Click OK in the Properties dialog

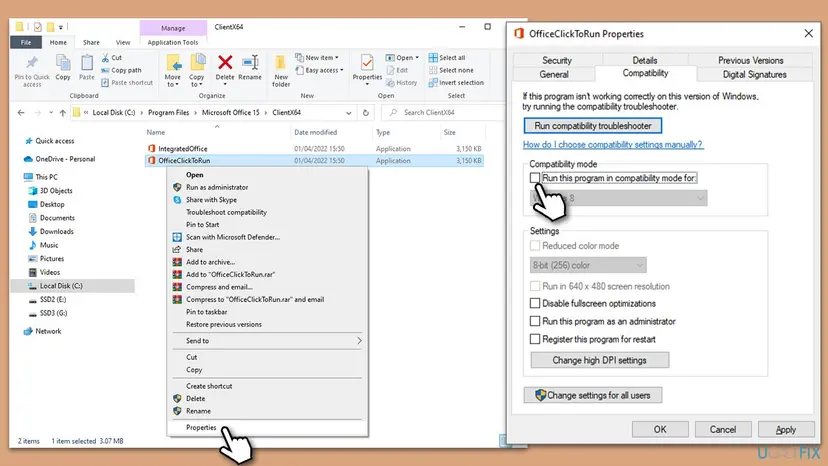pyautogui.click(x=660, y=430)
